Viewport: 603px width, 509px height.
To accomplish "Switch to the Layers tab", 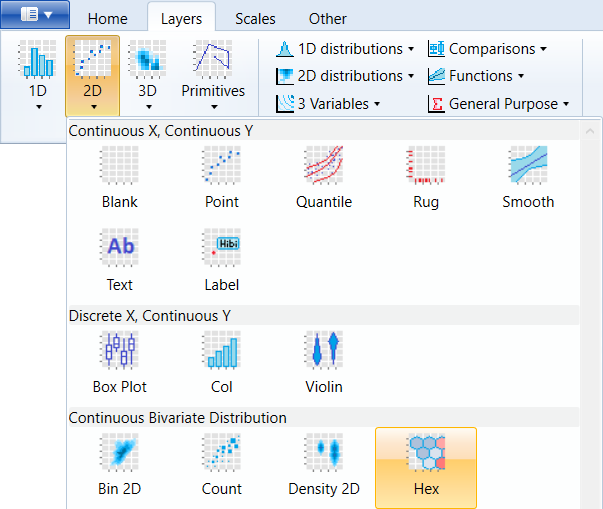I will [181, 18].
